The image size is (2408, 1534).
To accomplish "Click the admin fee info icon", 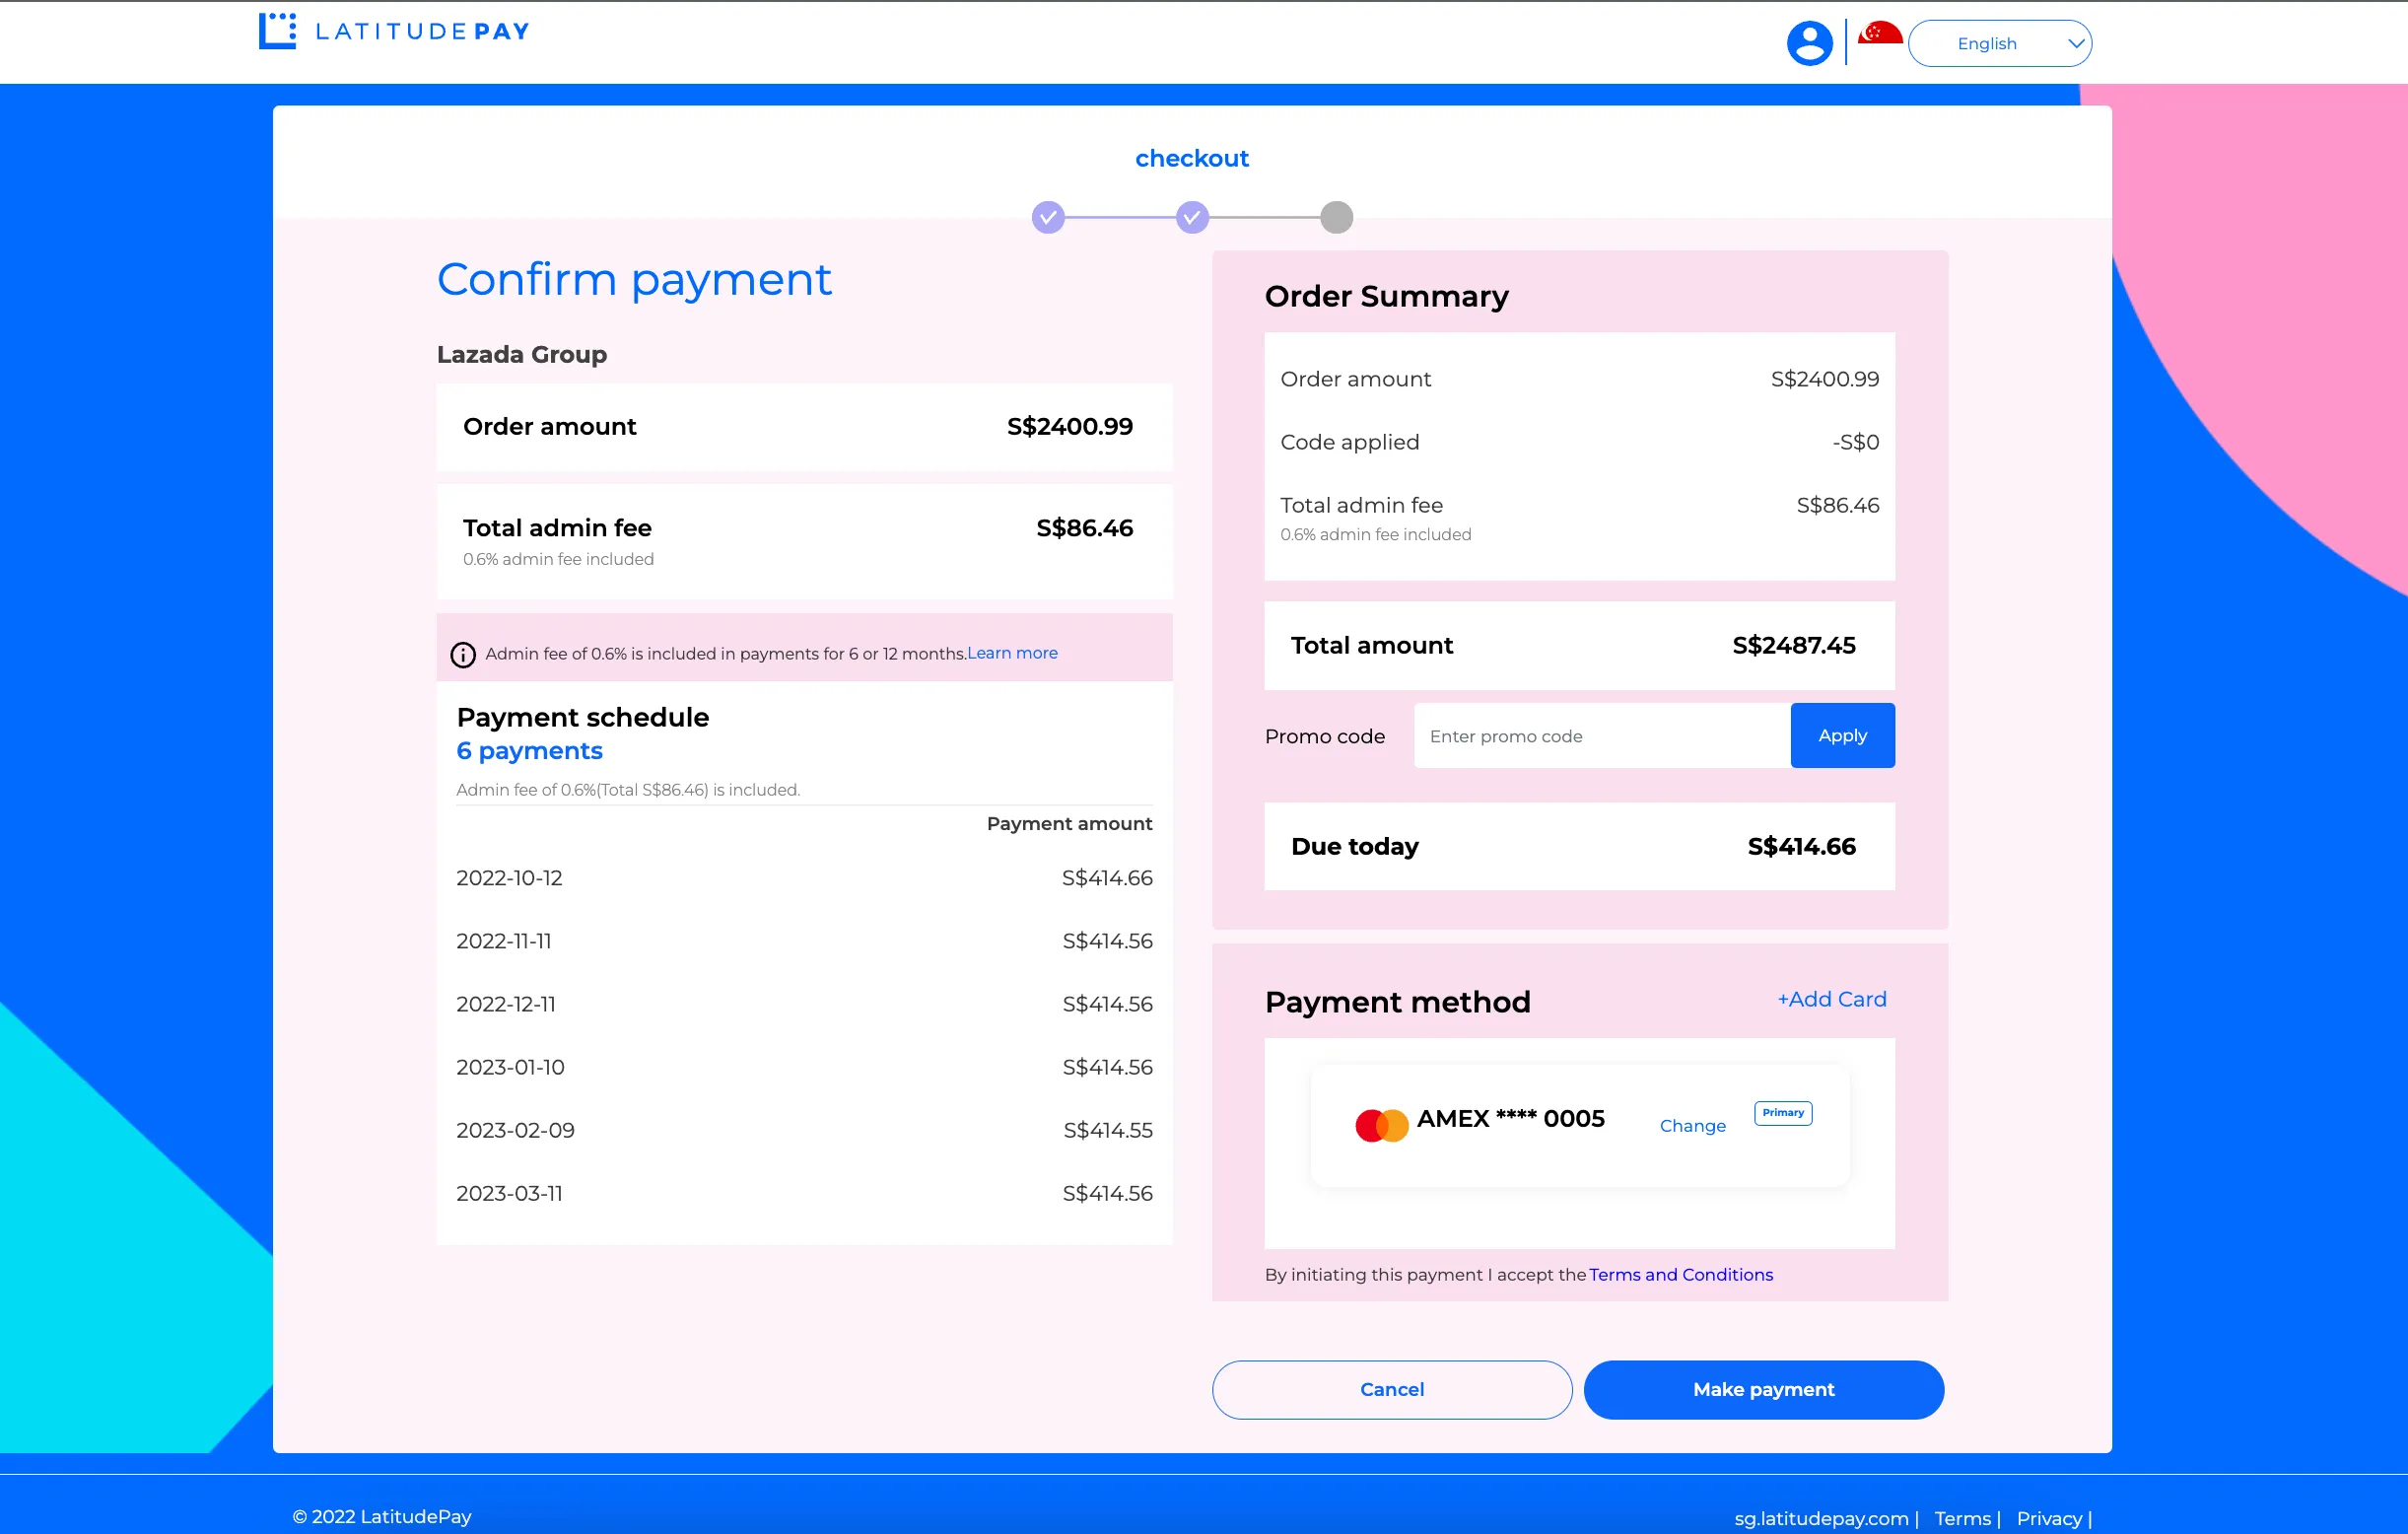I will coord(463,655).
